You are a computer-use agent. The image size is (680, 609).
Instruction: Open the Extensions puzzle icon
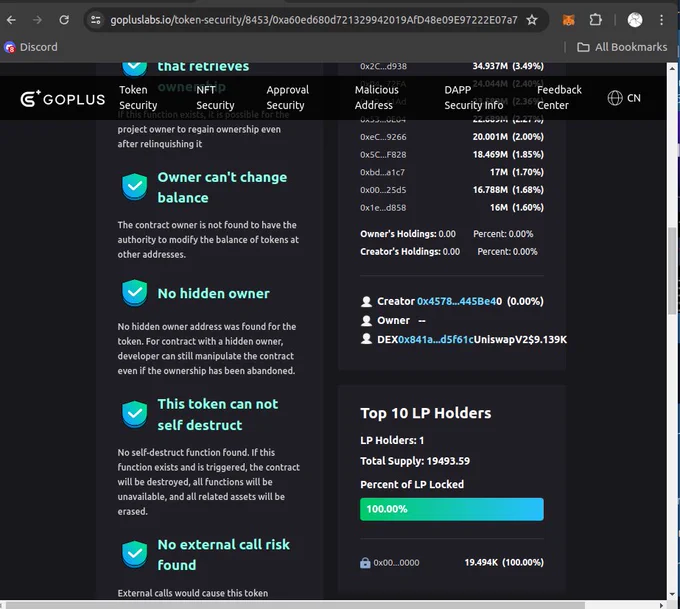(x=595, y=20)
